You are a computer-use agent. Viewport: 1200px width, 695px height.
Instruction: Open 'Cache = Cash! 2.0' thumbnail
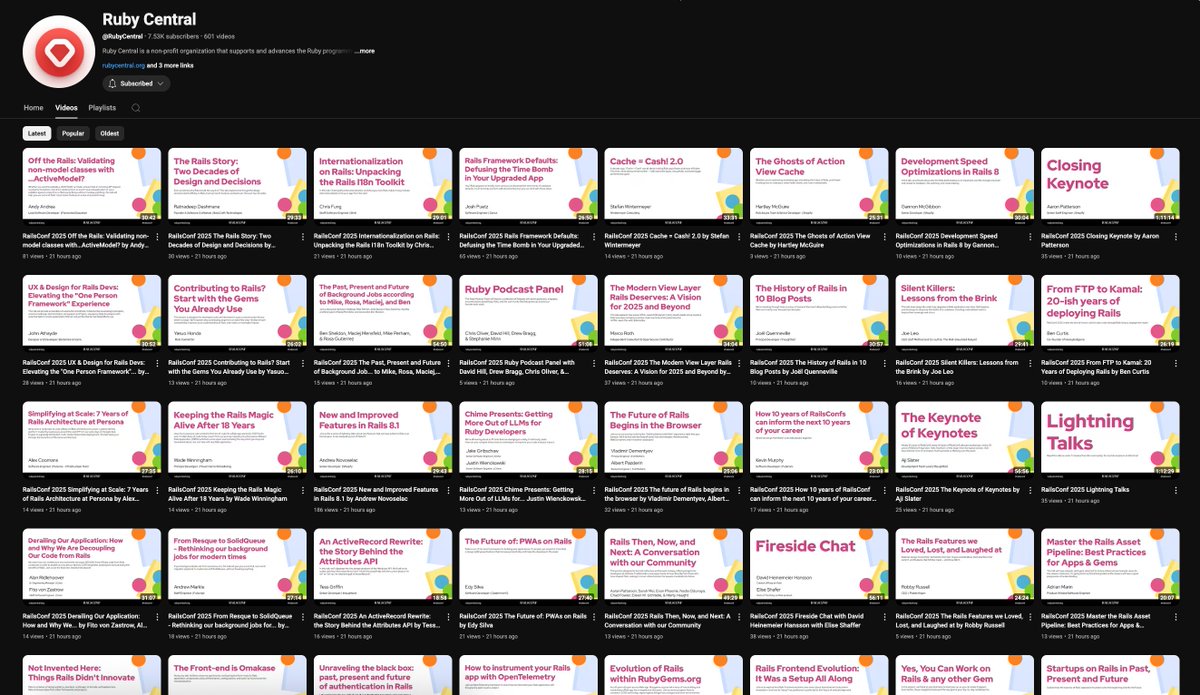(673, 187)
